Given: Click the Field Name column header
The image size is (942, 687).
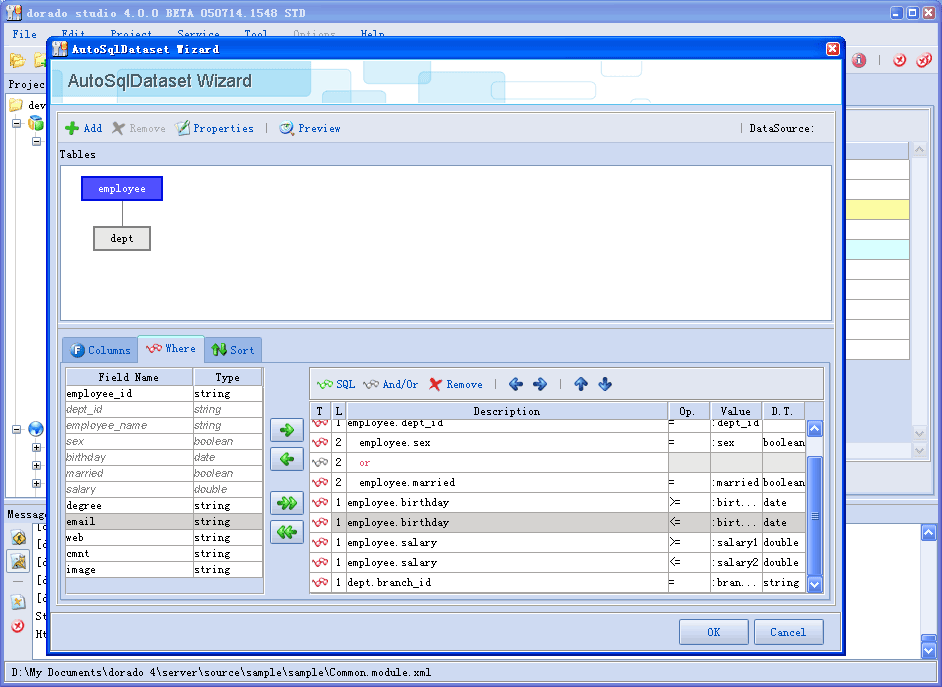Looking at the screenshot, I should point(129,377).
